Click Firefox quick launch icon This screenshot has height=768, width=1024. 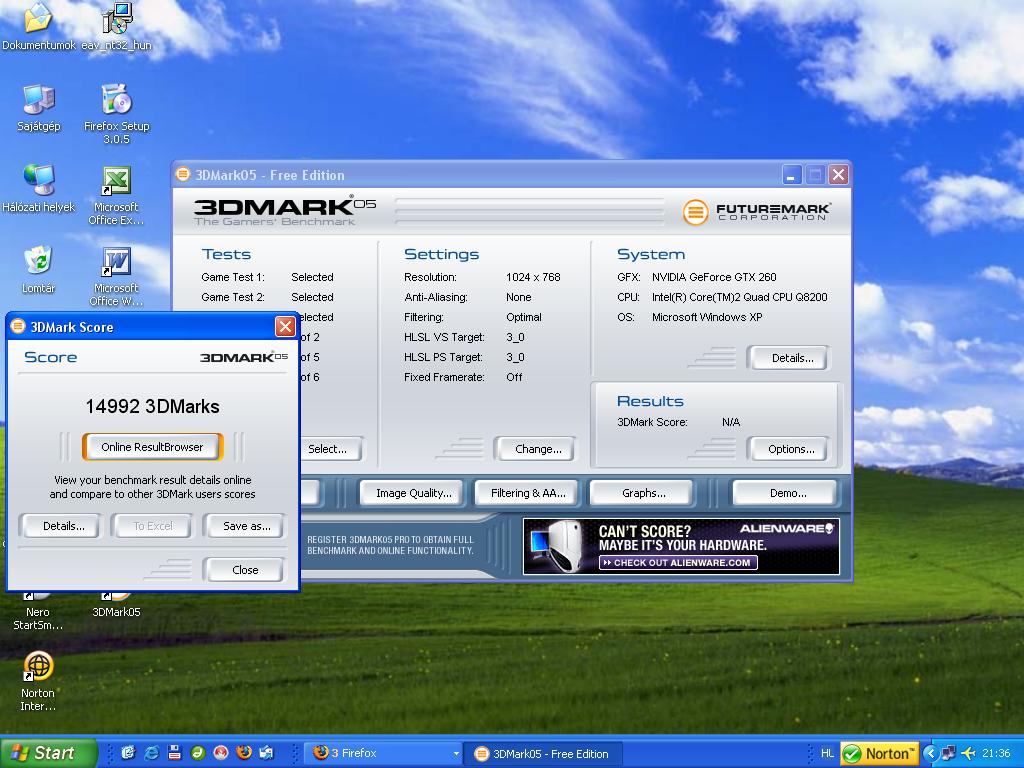point(244,753)
